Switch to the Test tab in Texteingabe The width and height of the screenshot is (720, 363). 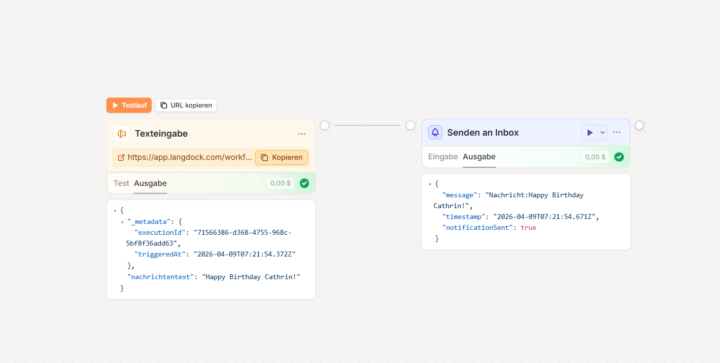(121, 183)
